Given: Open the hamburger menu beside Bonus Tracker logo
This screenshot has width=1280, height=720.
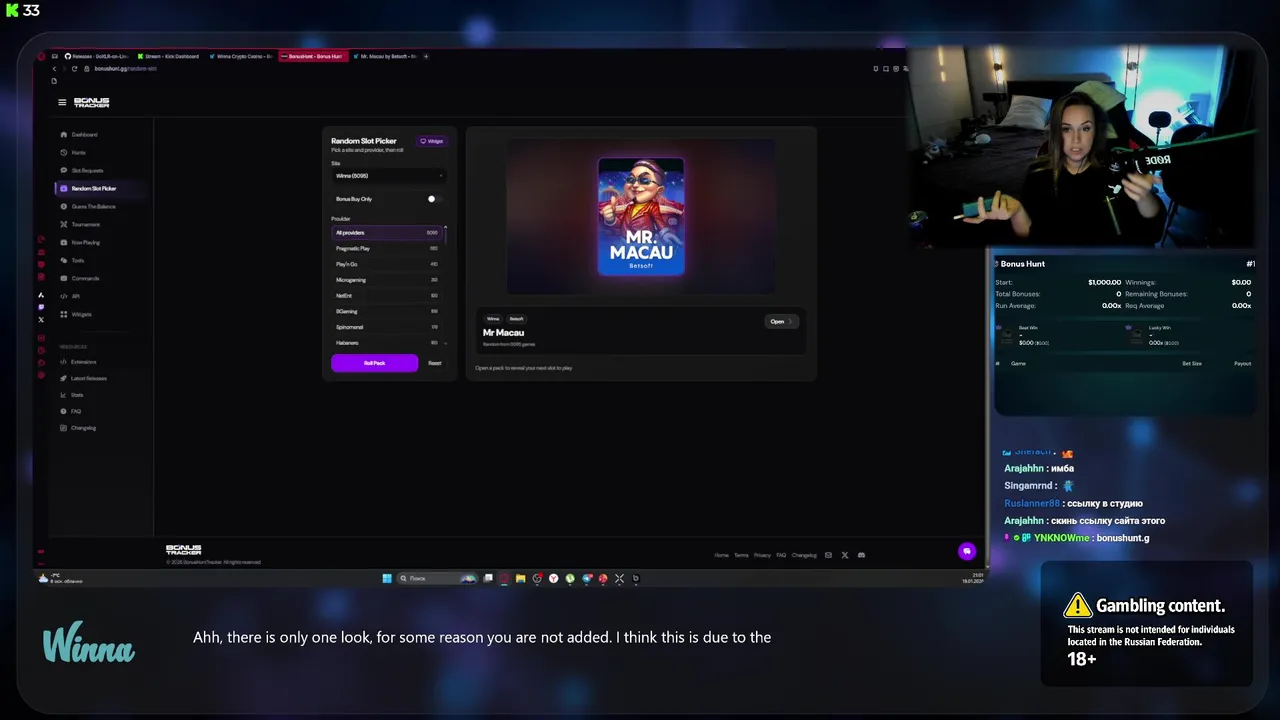Looking at the screenshot, I should (x=62, y=102).
